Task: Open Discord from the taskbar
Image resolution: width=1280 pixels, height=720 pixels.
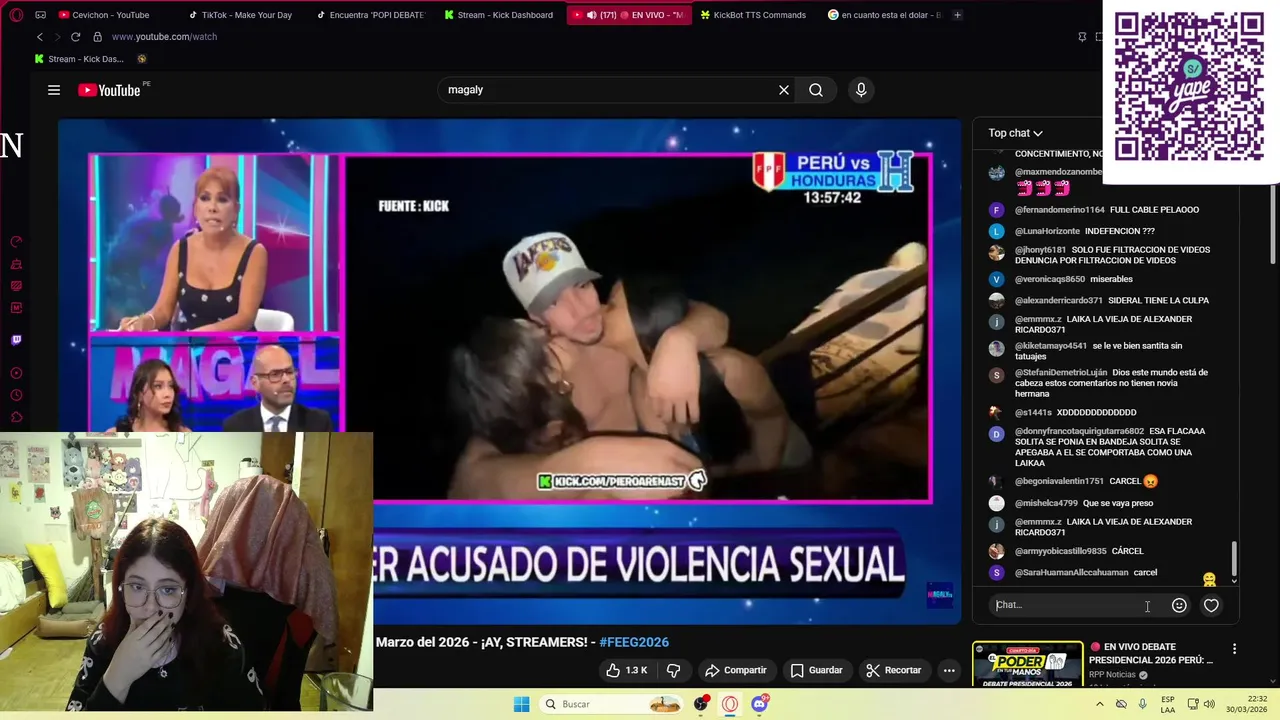Action: click(759, 704)
